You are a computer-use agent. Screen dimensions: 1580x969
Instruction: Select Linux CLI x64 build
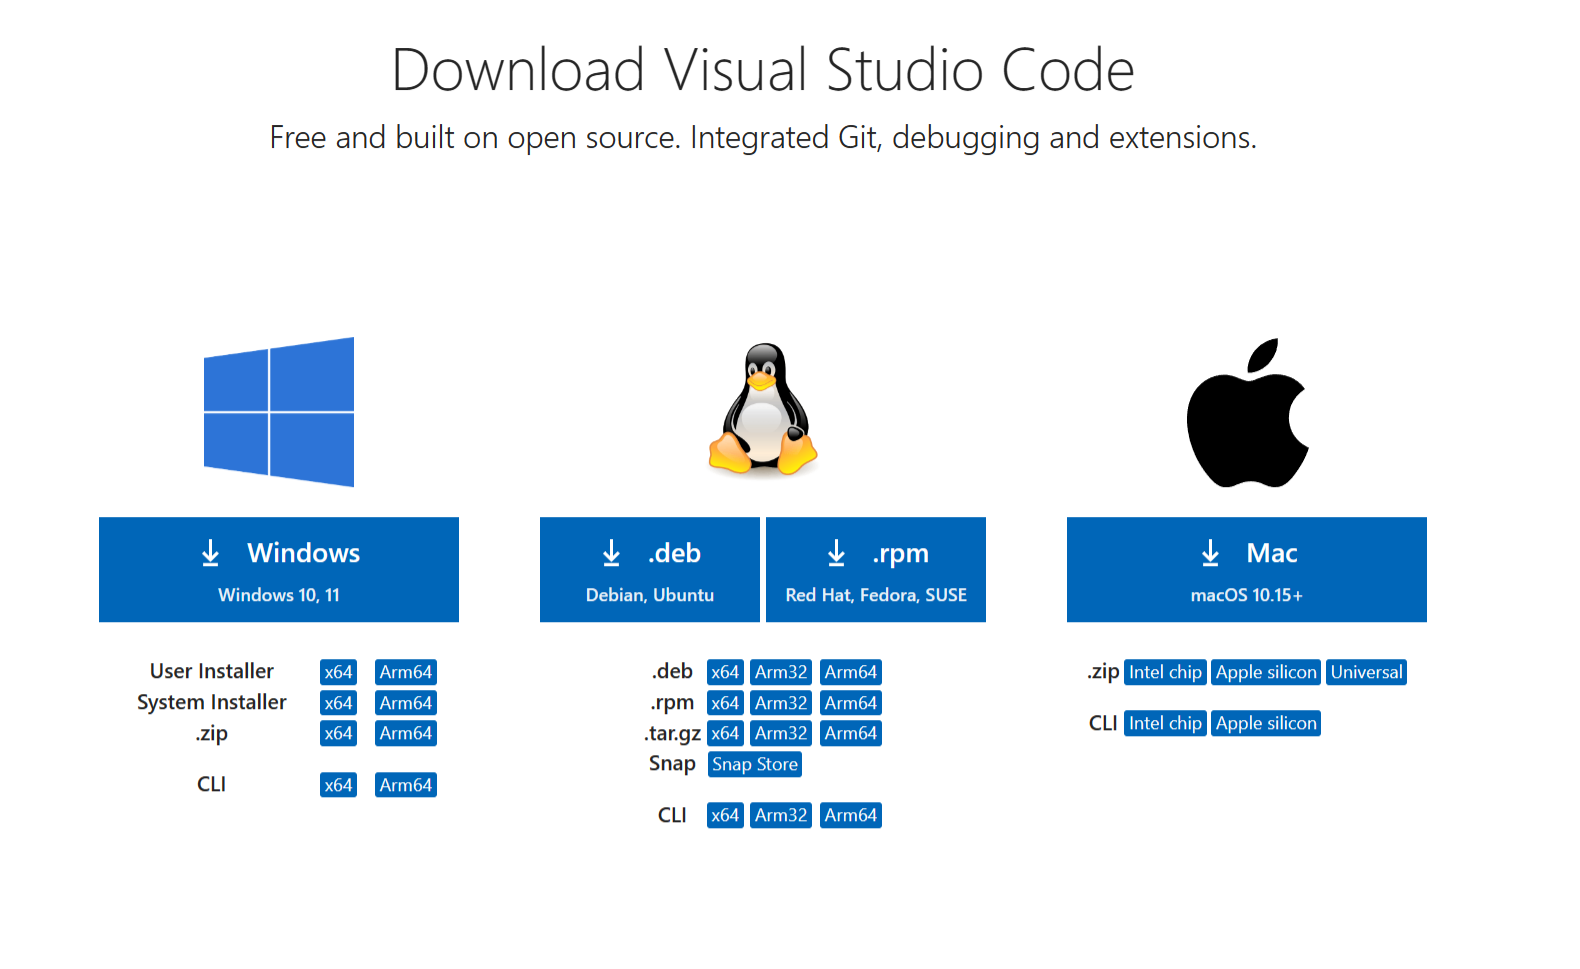click(x=725, y=815)
